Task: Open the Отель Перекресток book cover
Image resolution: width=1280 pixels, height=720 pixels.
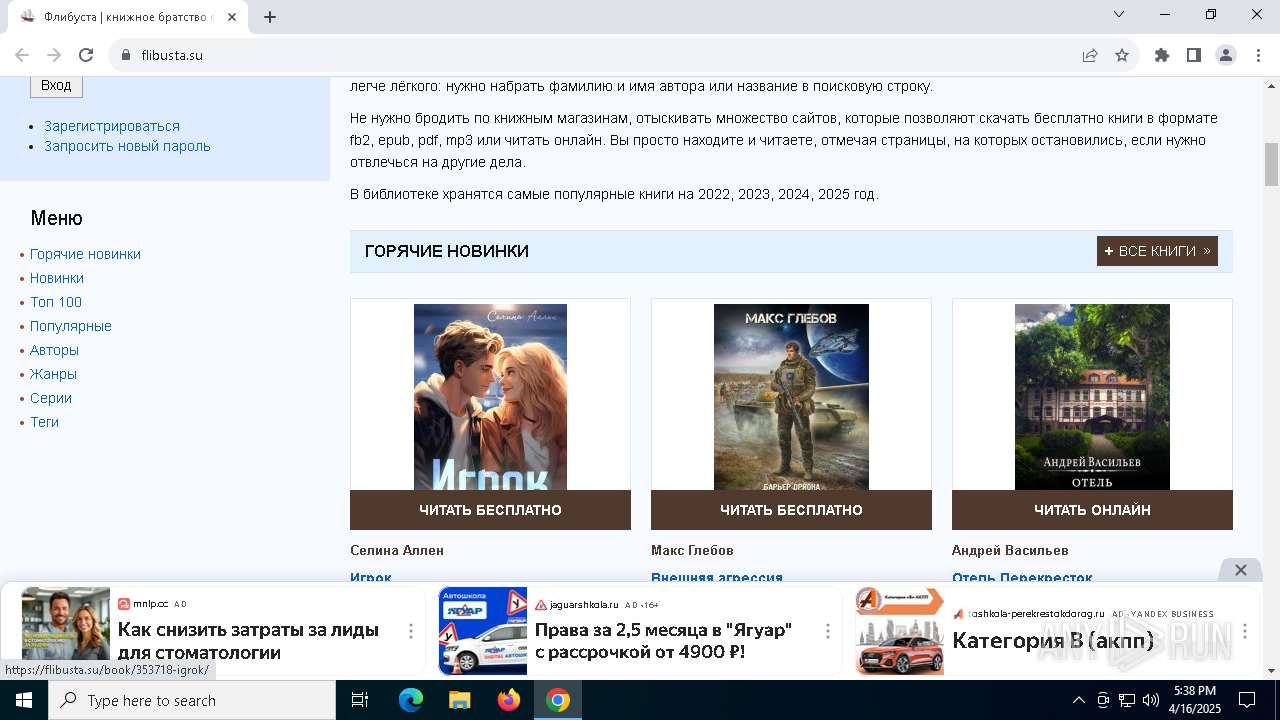Action: (x=1092, y=397)
